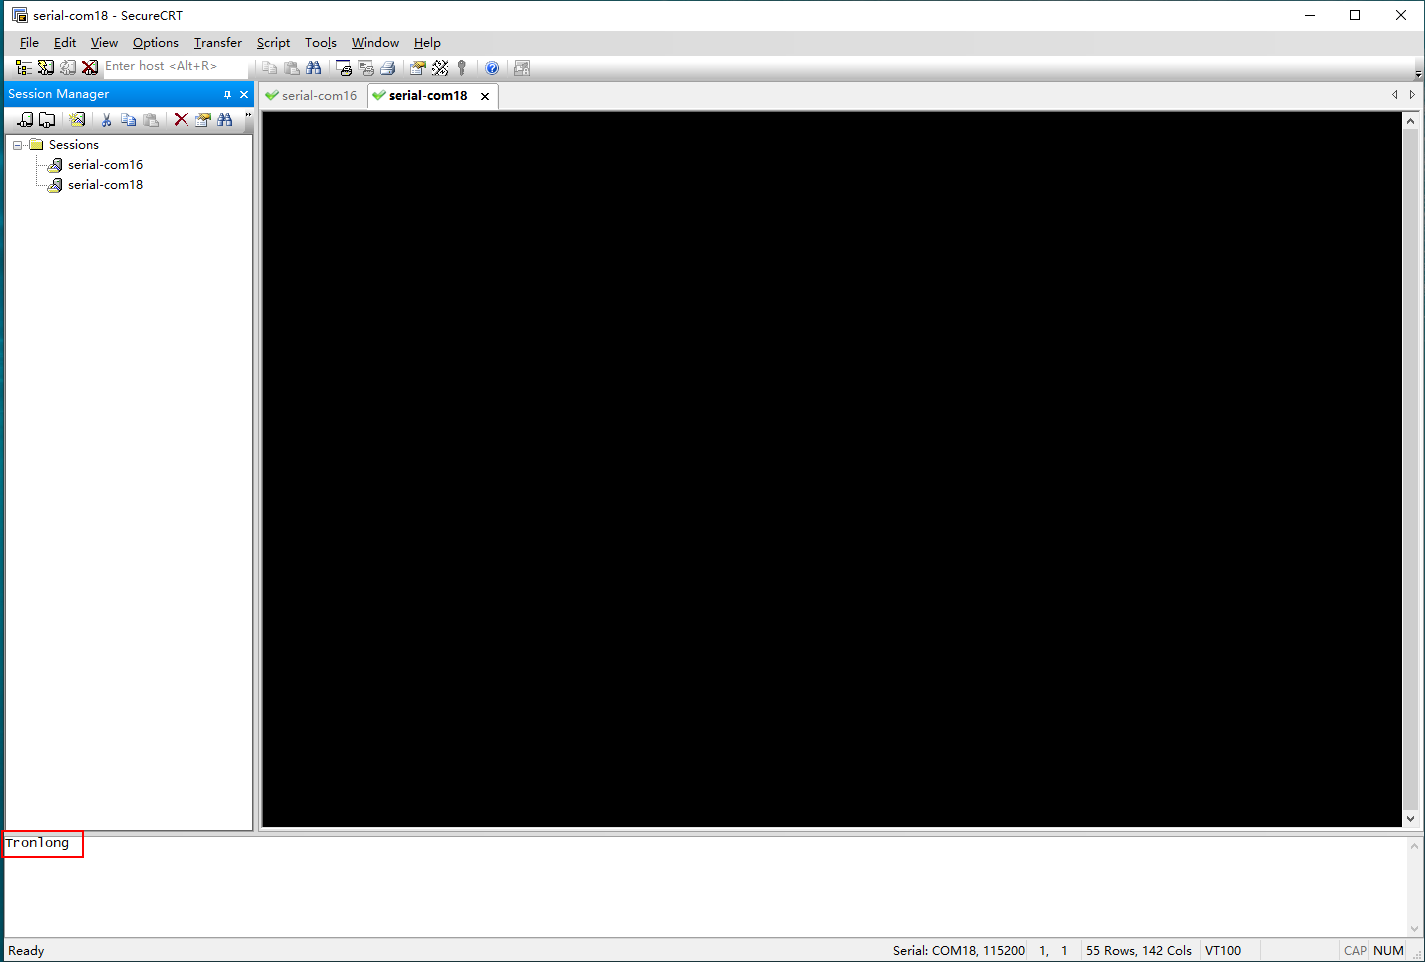Screen dimensions: 1425x962
Task: Click the CAP indicator in status bar
Action: click(x=1355, y=951)
